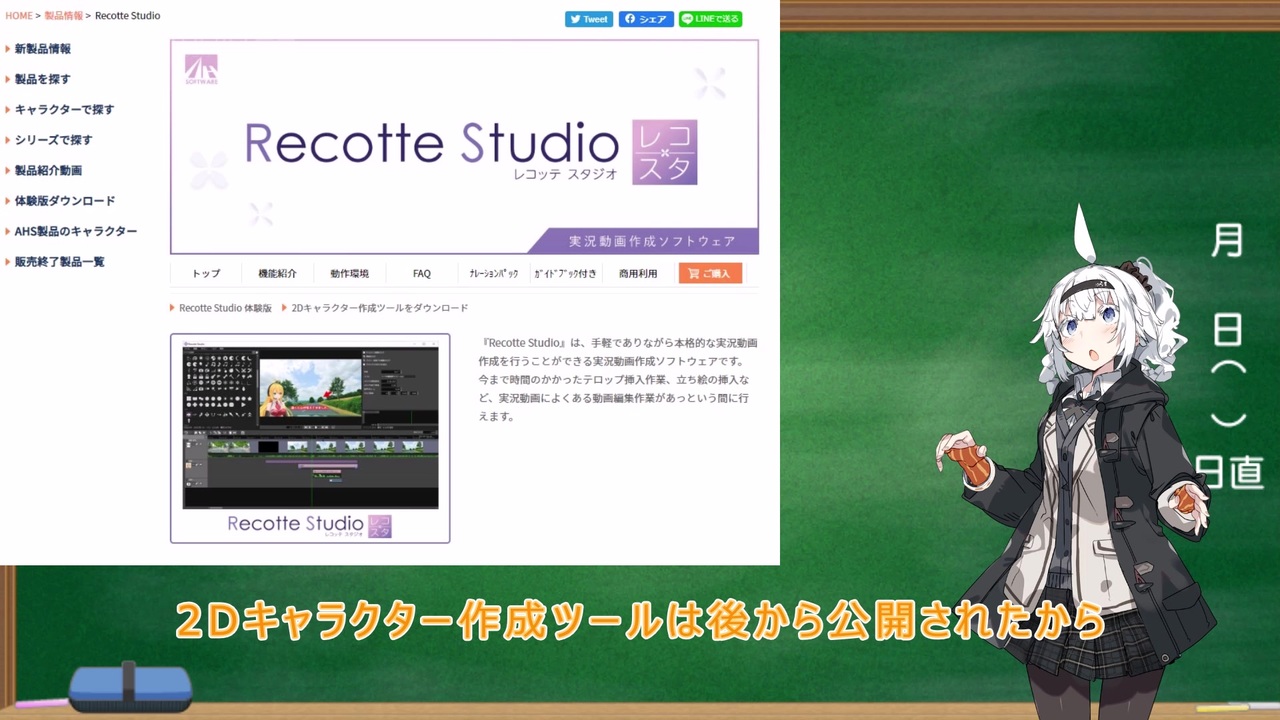Click the レコスタ square logo in banner
1280x720 pixels.
[665, 152]
